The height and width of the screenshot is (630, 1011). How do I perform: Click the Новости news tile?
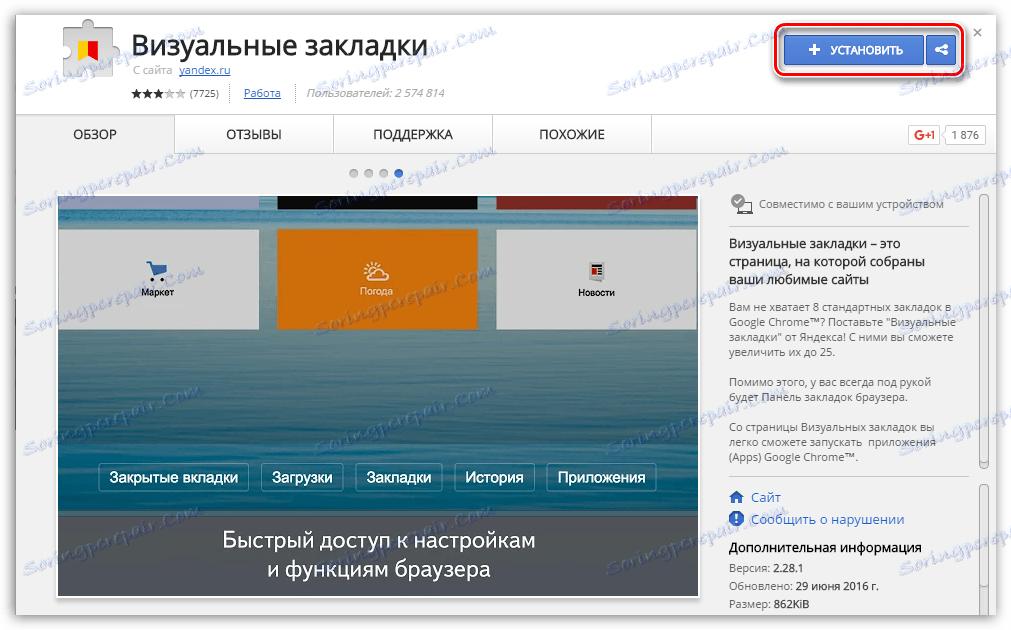point(596,279)
